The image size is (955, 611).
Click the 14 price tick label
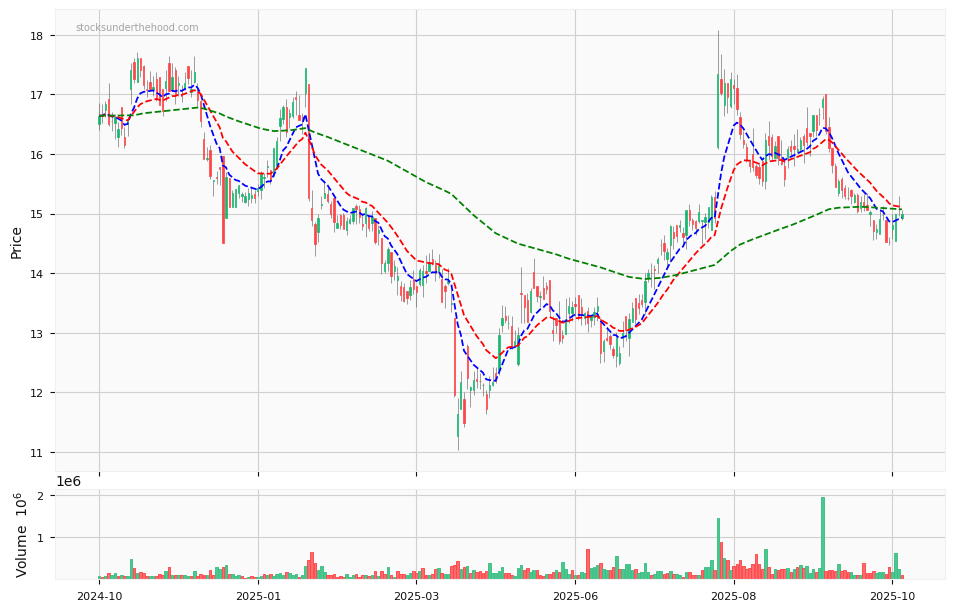pyautogui.click(x=37, y=274)
